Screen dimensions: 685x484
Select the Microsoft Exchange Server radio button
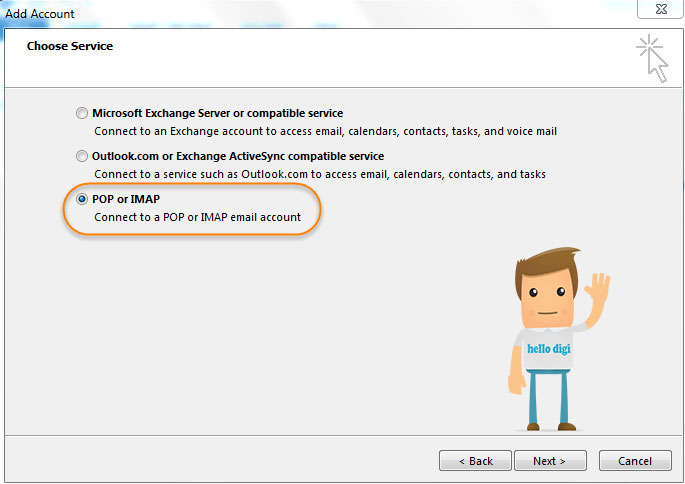click(x=82, y=114)
